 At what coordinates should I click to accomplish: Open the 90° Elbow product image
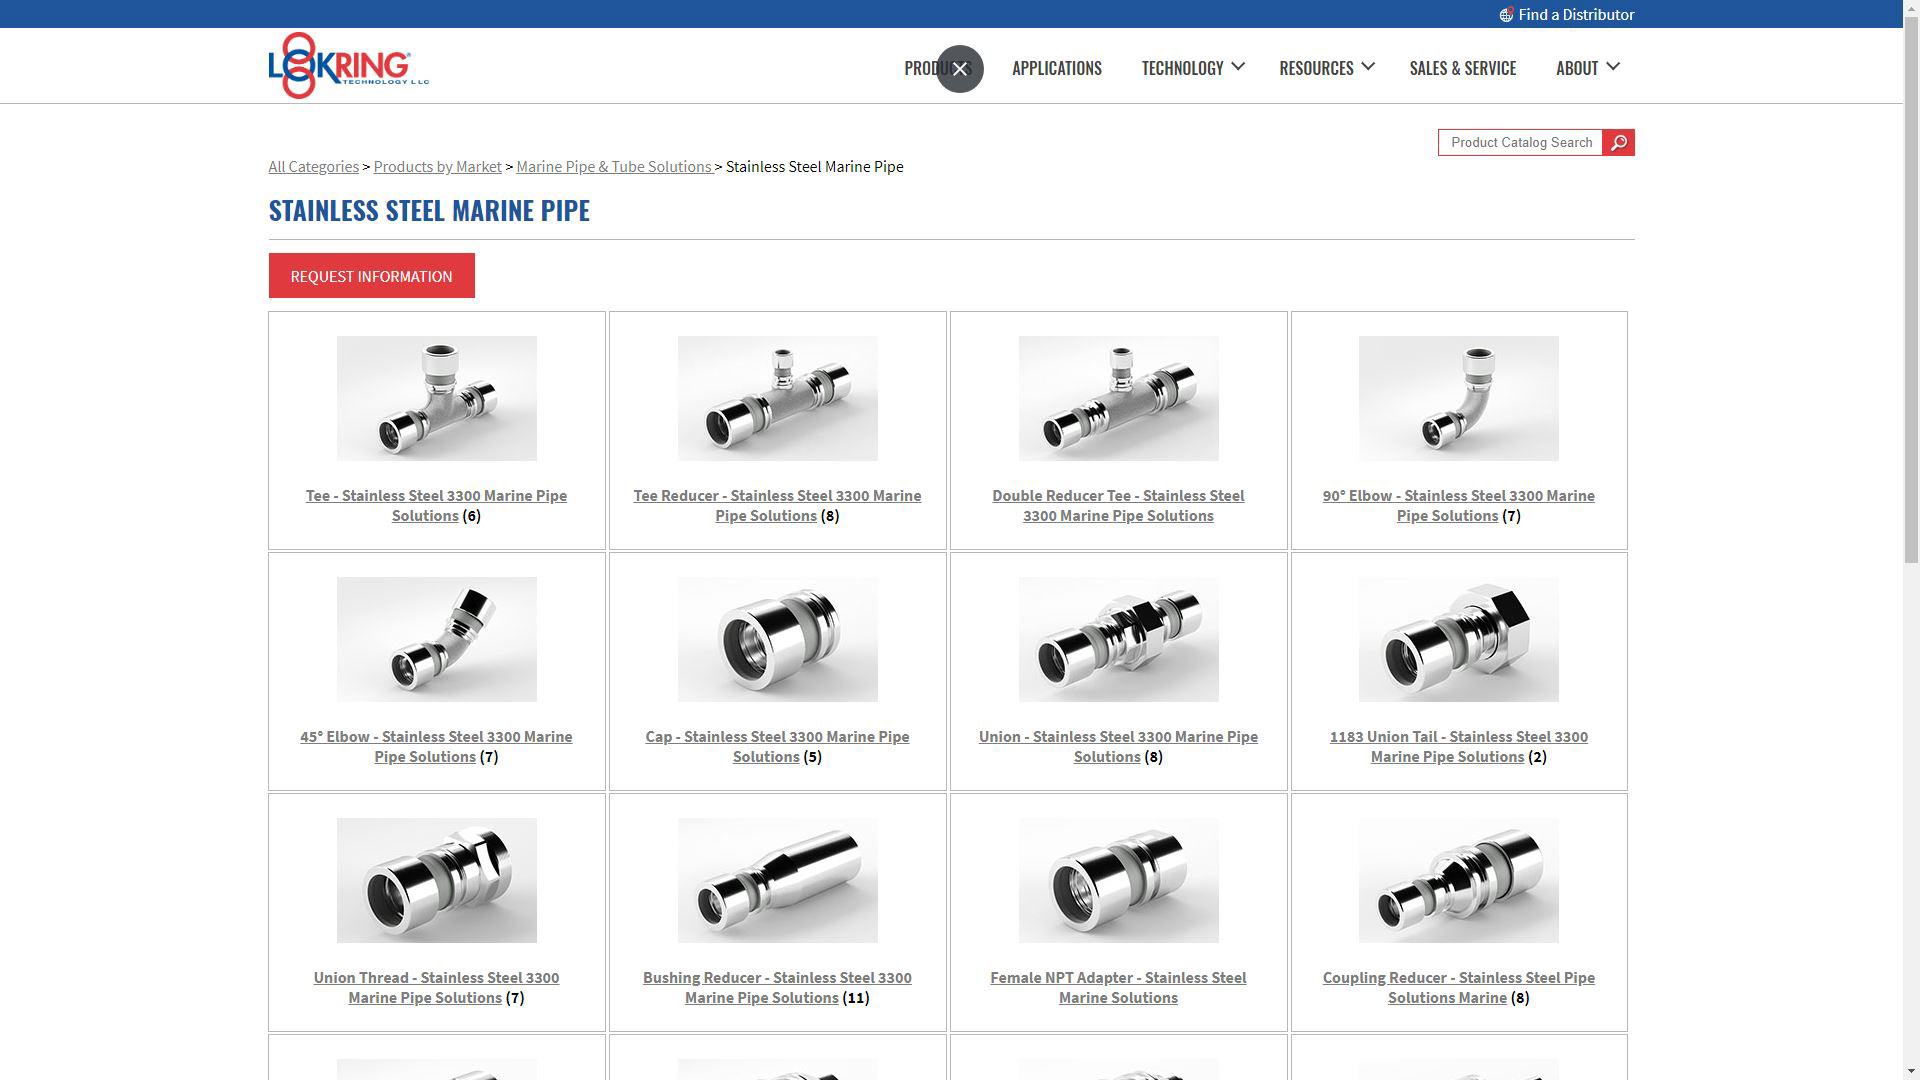pyautogui.click(x=1458, y=398)
